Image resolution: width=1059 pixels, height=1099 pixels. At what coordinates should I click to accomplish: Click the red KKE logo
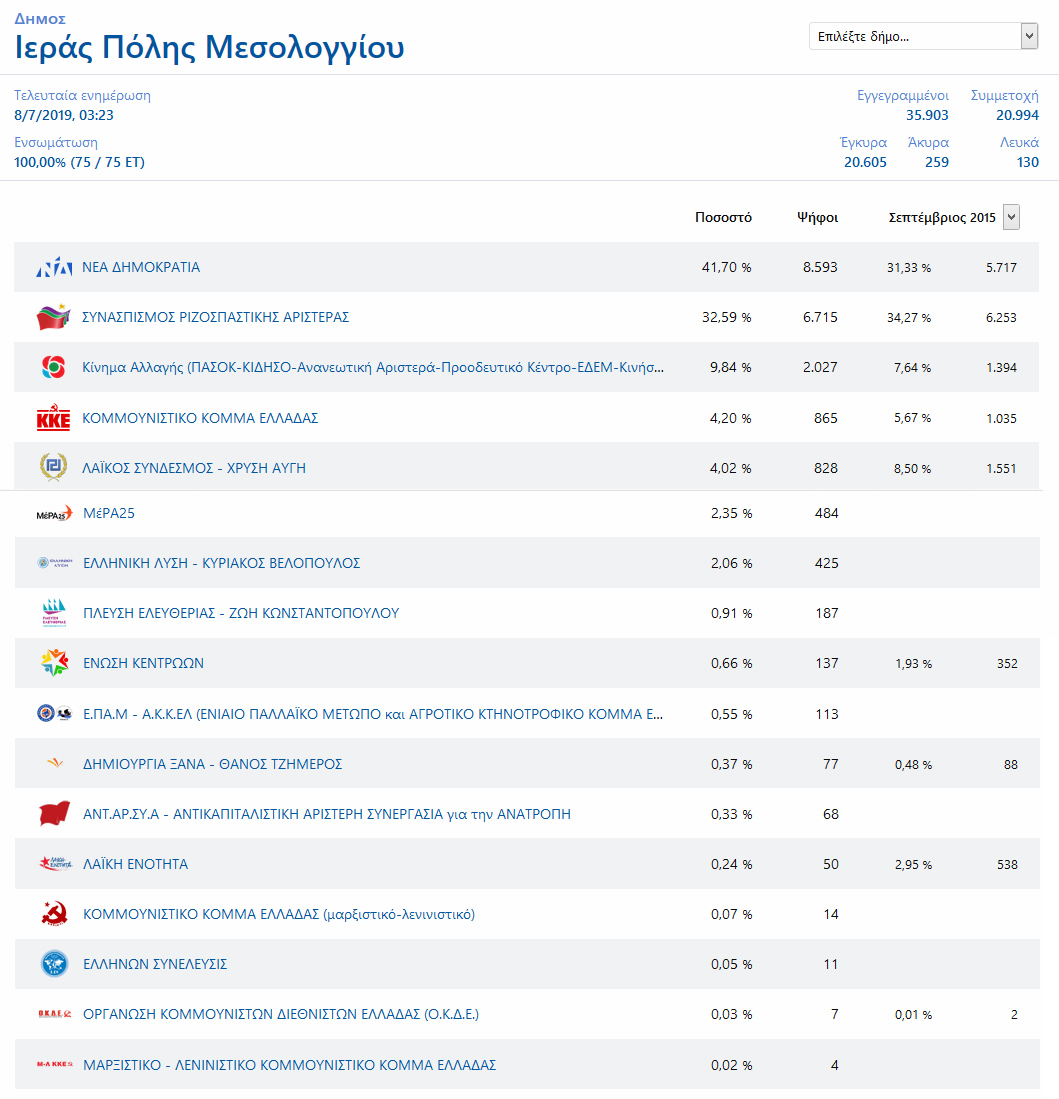(x=54, y=418)
